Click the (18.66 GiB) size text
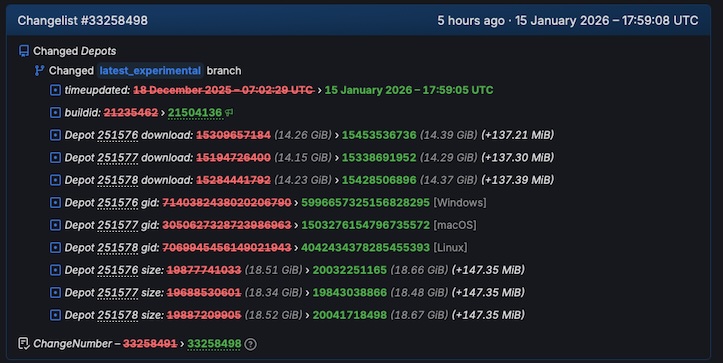 click(419, 270)
